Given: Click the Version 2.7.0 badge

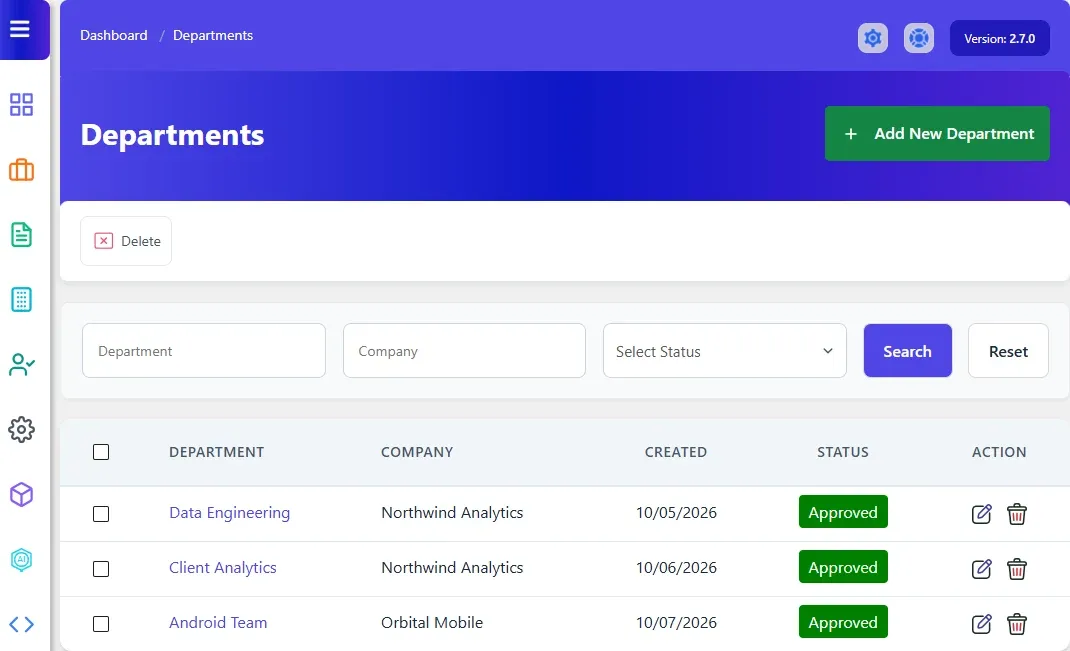Looking at the screenshot, I should (1000, 38).
